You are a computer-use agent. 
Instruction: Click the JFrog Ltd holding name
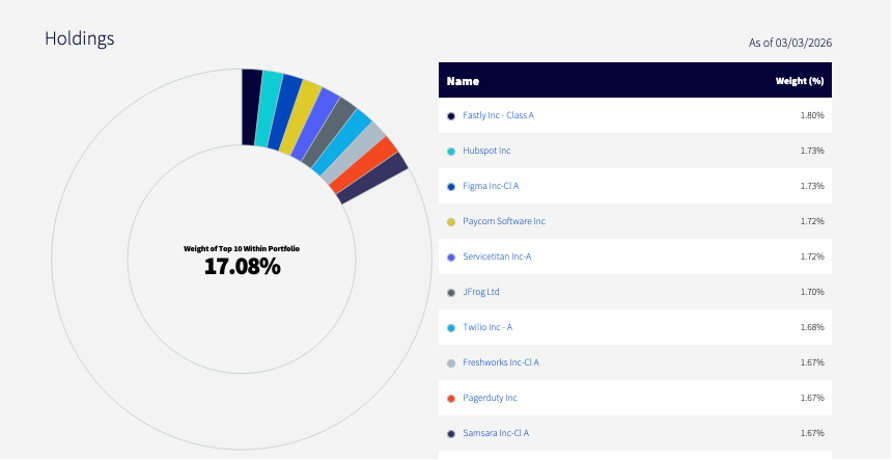tap(481, 292)
